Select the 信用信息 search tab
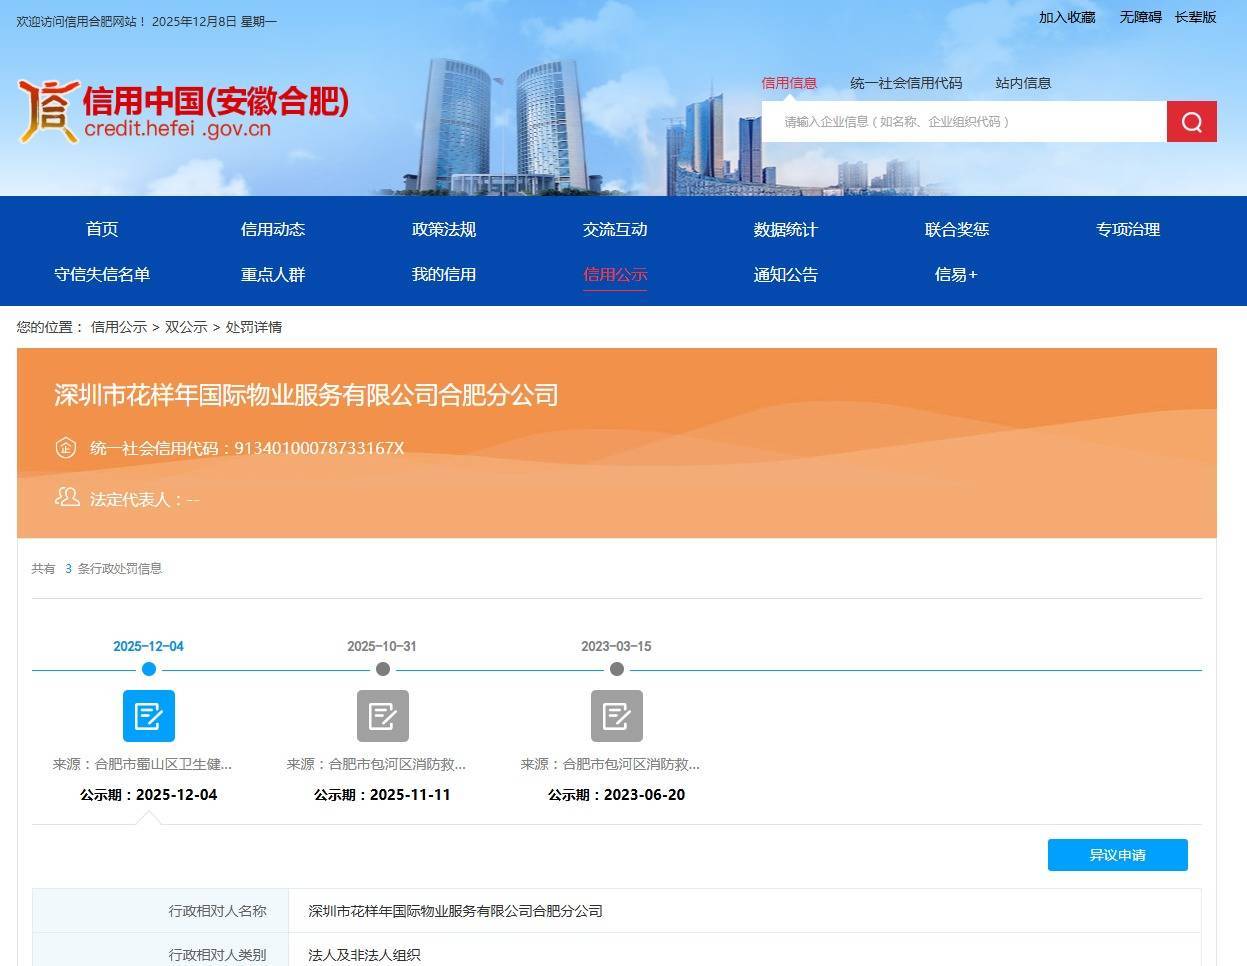The image size is (1247, 966). [x=789, y=82]
